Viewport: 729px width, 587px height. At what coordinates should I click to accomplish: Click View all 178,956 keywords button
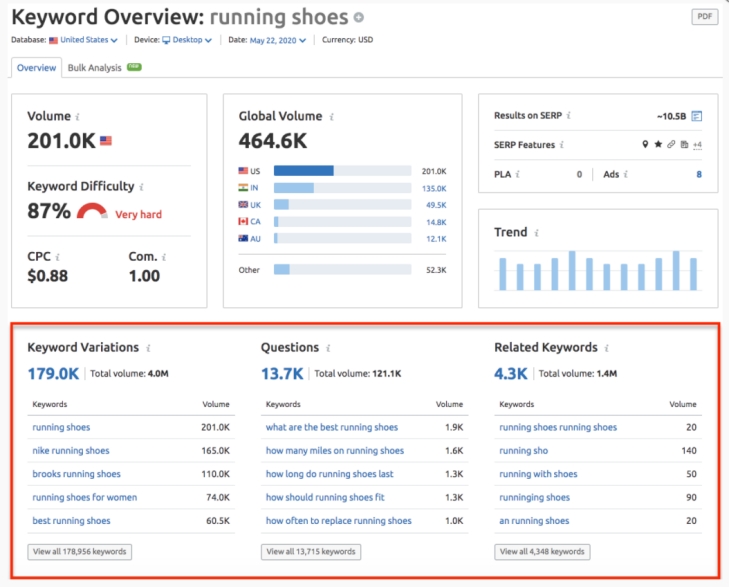tap(79, 551)
